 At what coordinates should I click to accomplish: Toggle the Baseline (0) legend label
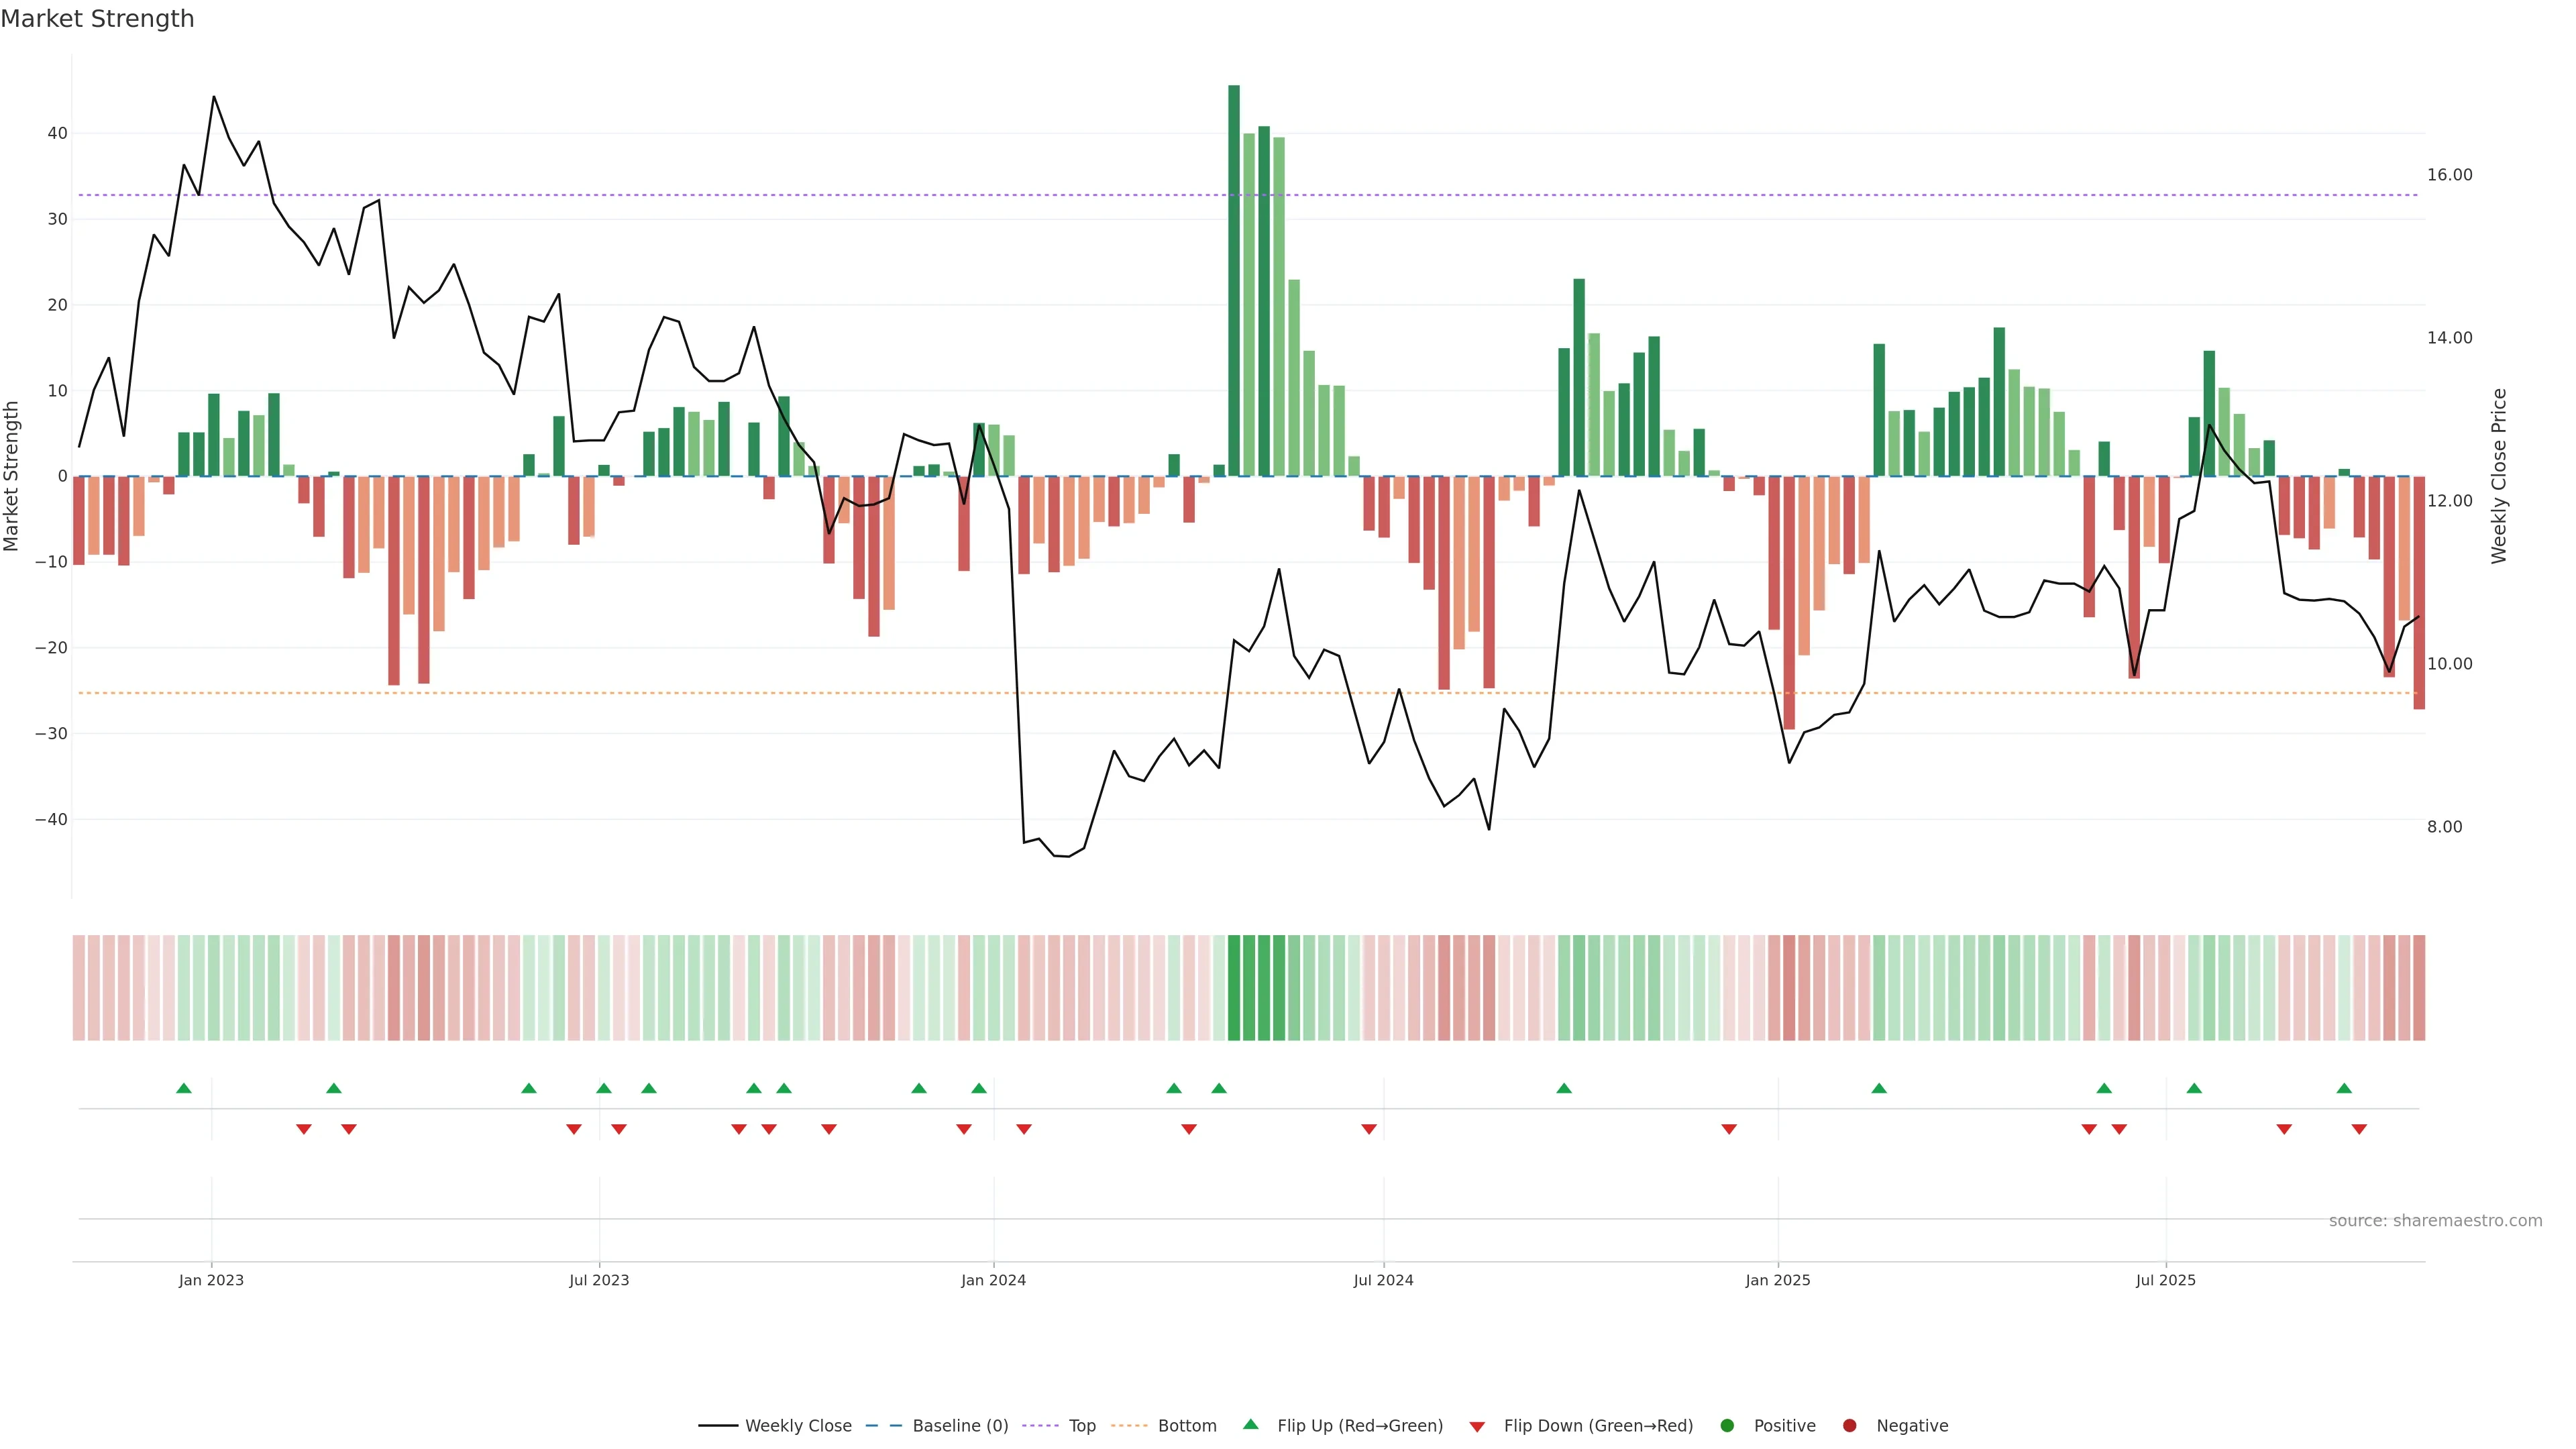pyautogui.click(x=960, y=1426)
